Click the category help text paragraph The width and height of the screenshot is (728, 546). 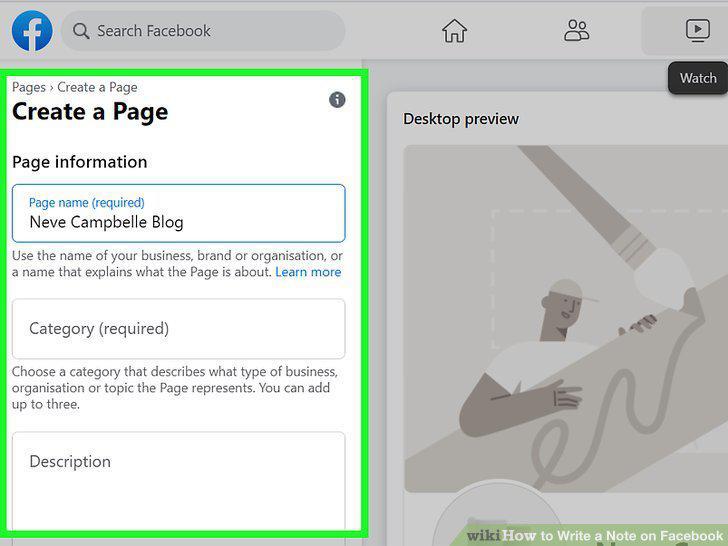175,388
